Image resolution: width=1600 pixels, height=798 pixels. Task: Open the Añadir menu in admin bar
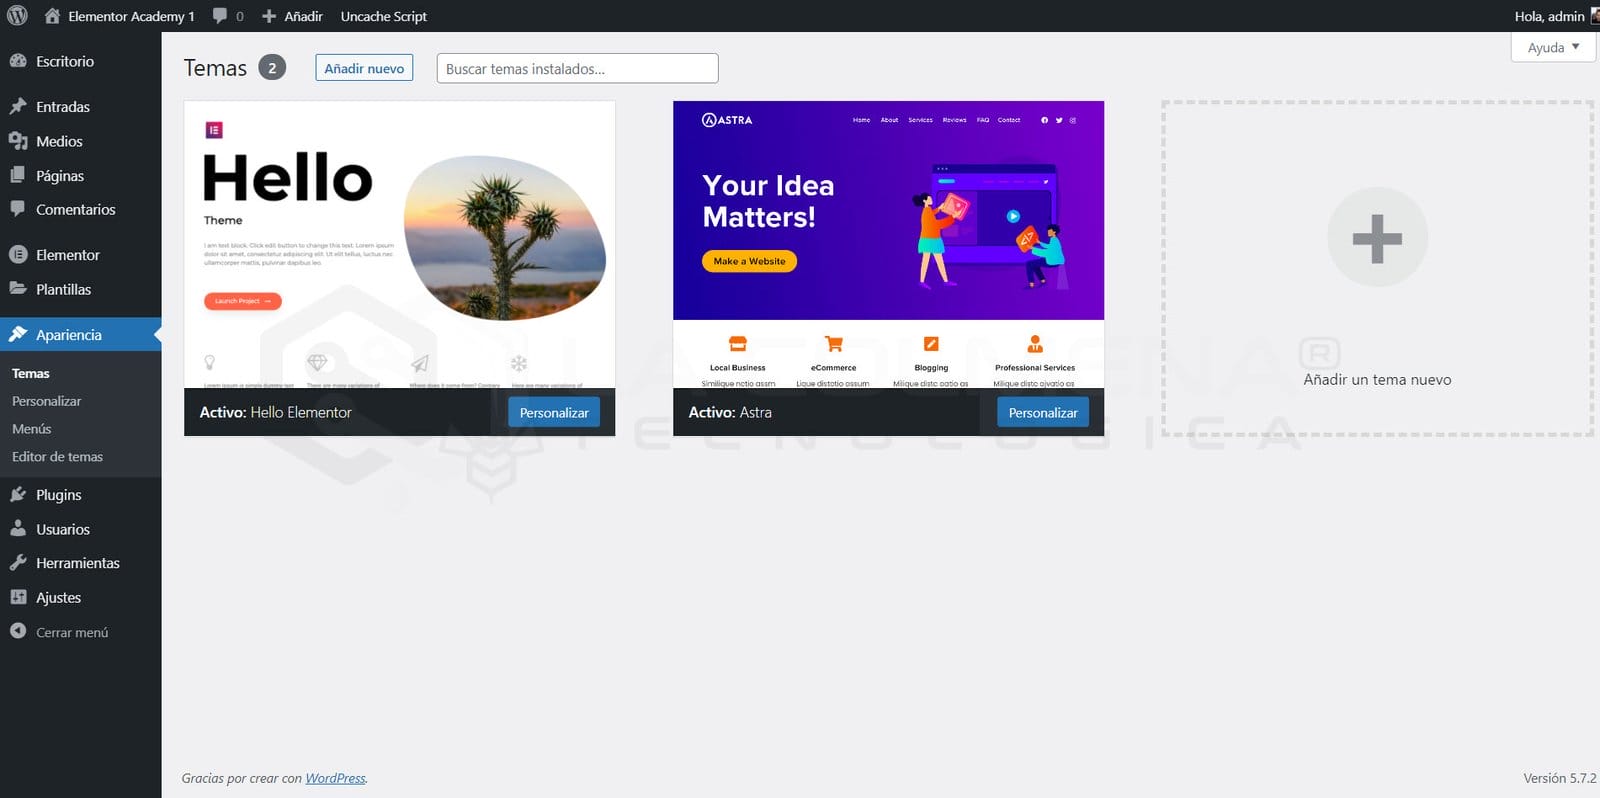coord(292,16)
